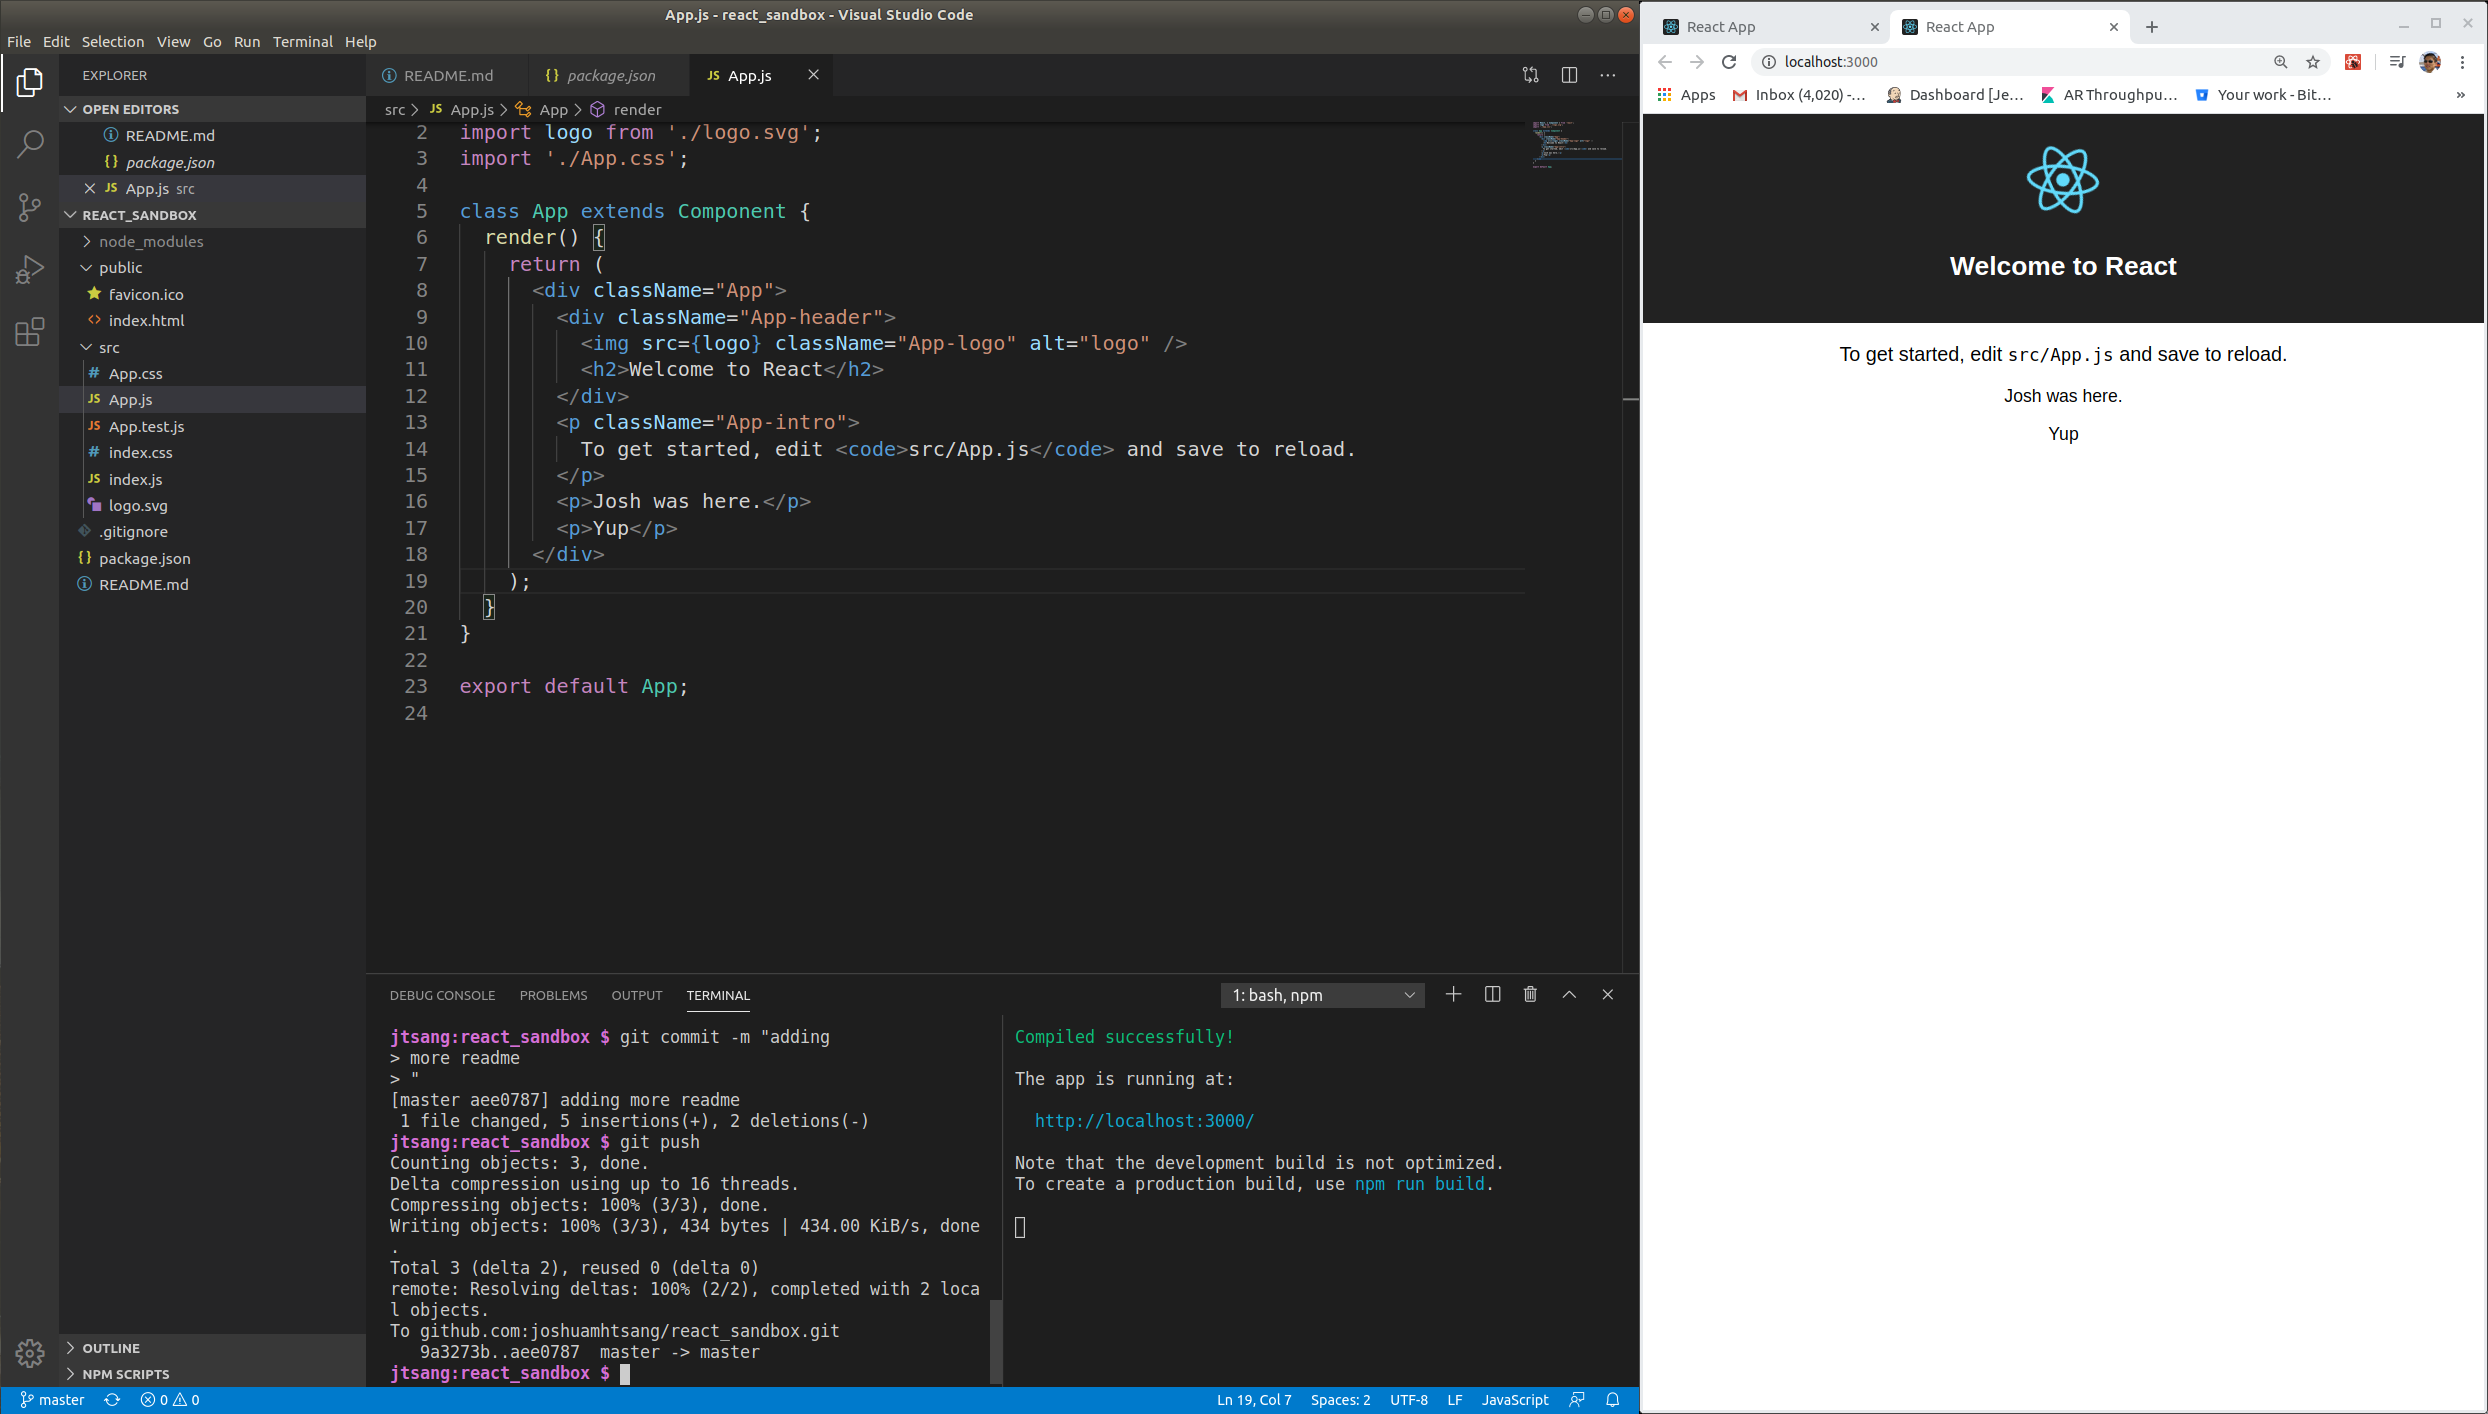The width and height of the screenshot is (2488, 1414).
Task: Click the http://localhost:3000/ link in terminal
Action: pyautogui.click(x=1143, y=1120)
